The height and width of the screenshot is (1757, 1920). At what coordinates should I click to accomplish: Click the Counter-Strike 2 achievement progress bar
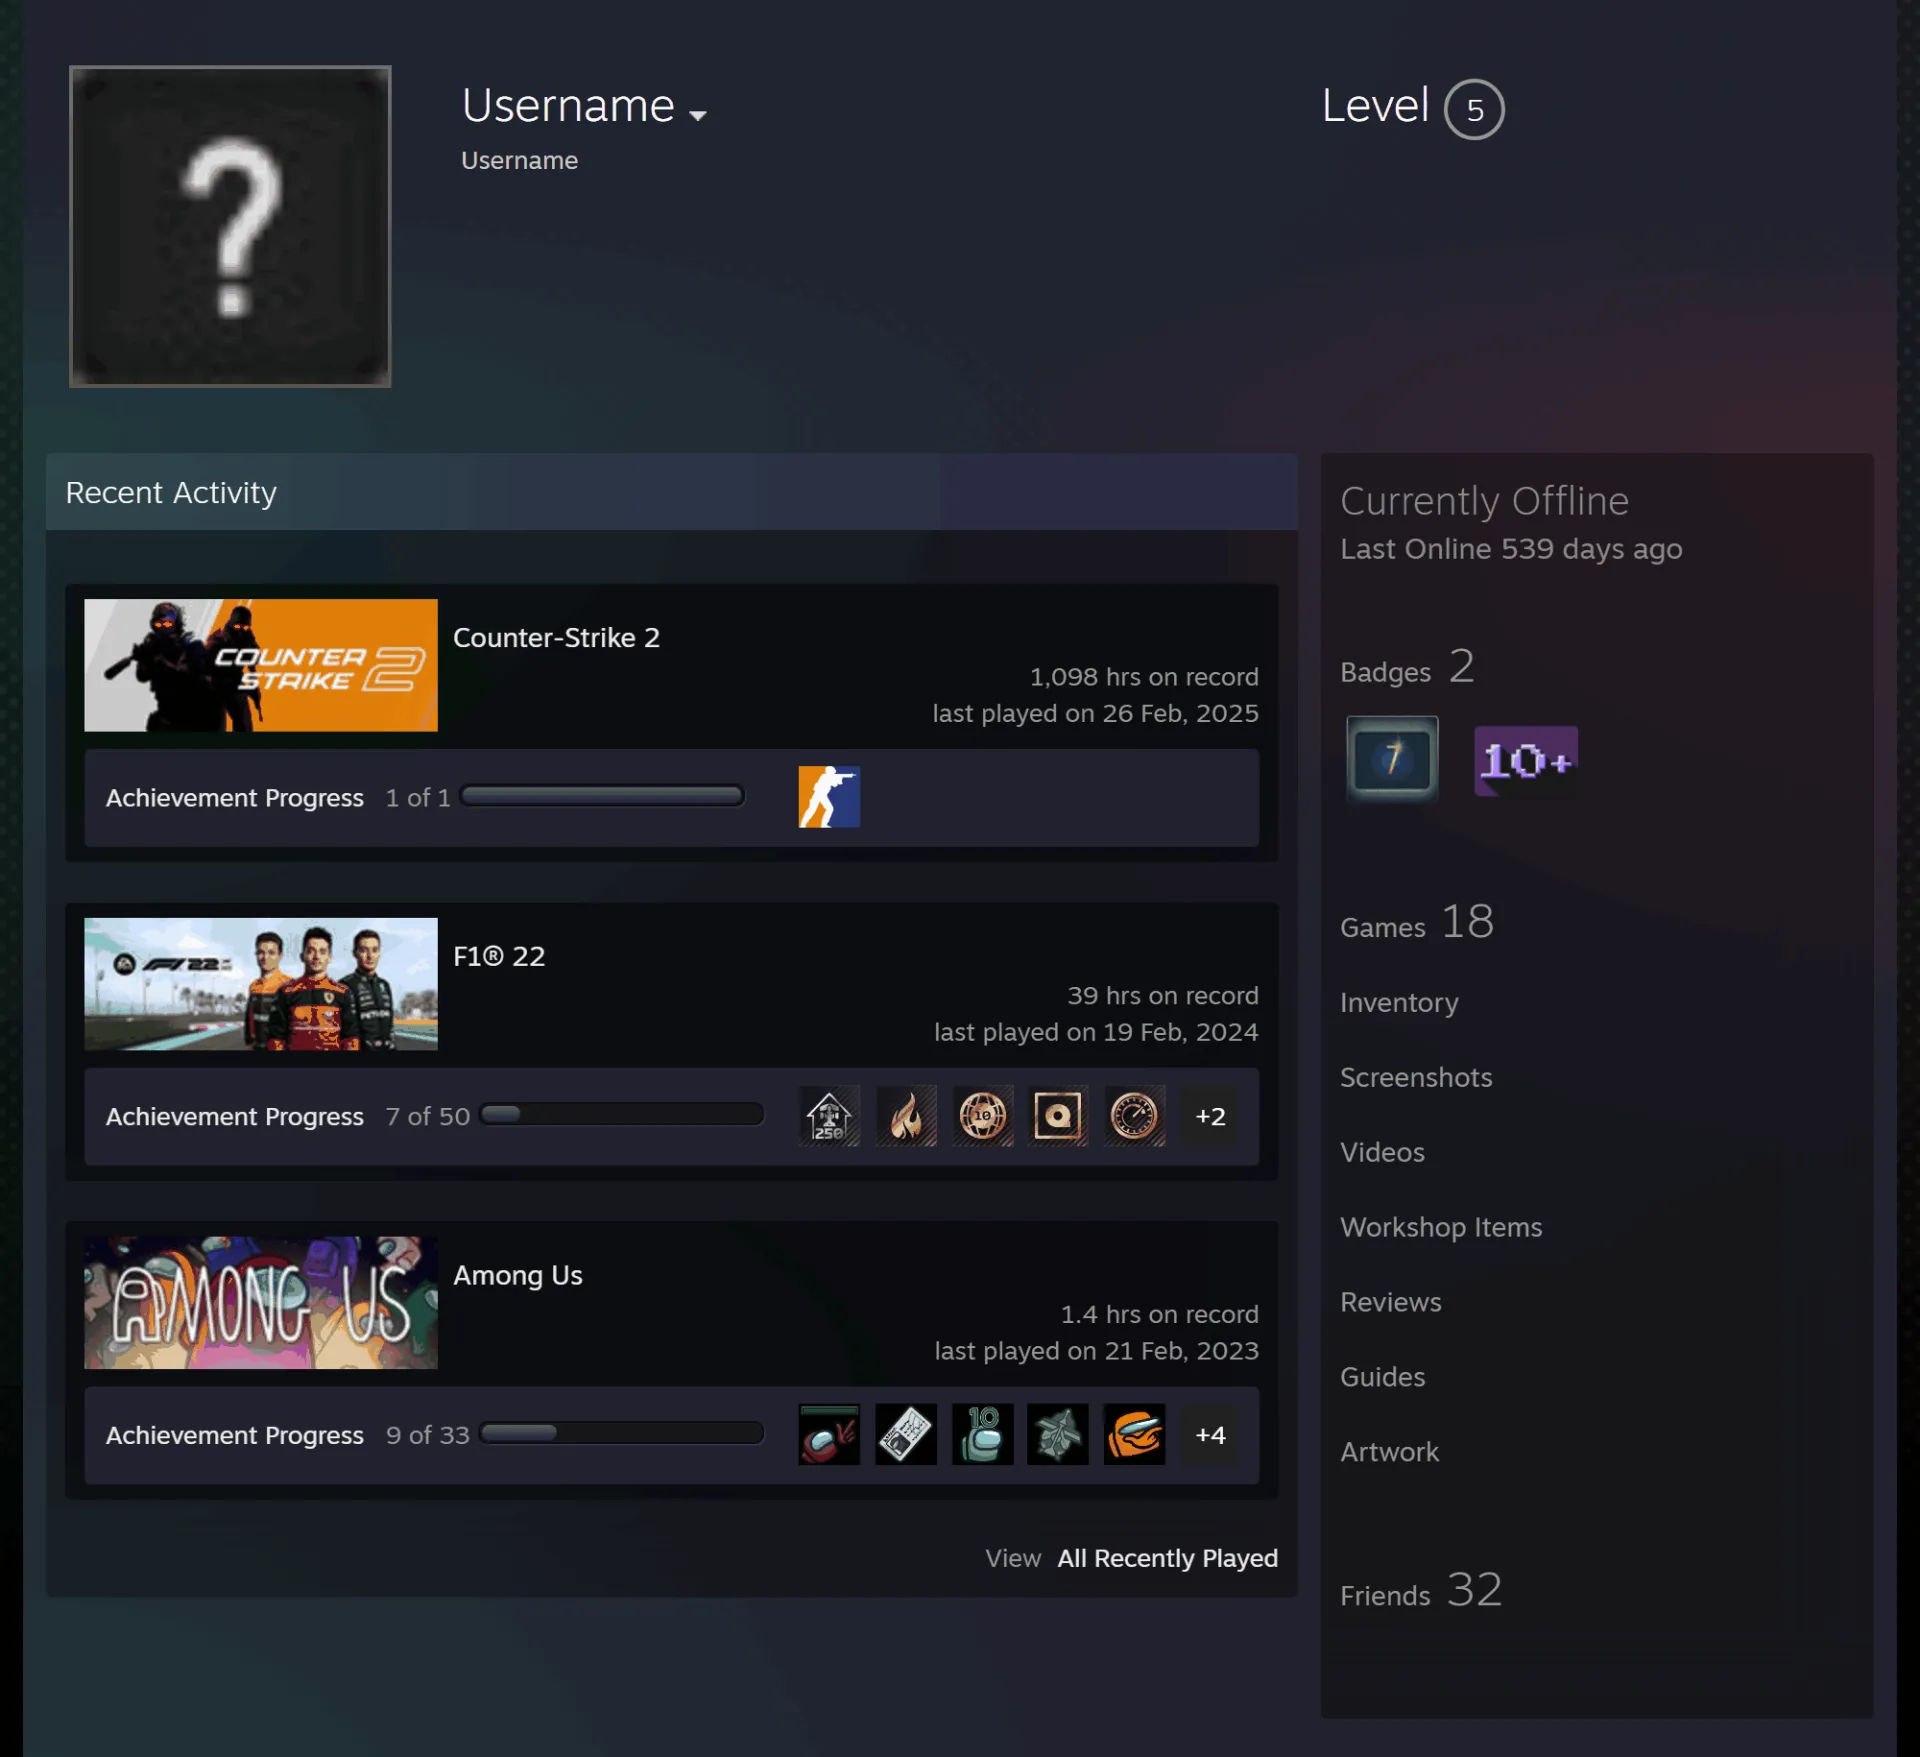(x=602, y=796)
